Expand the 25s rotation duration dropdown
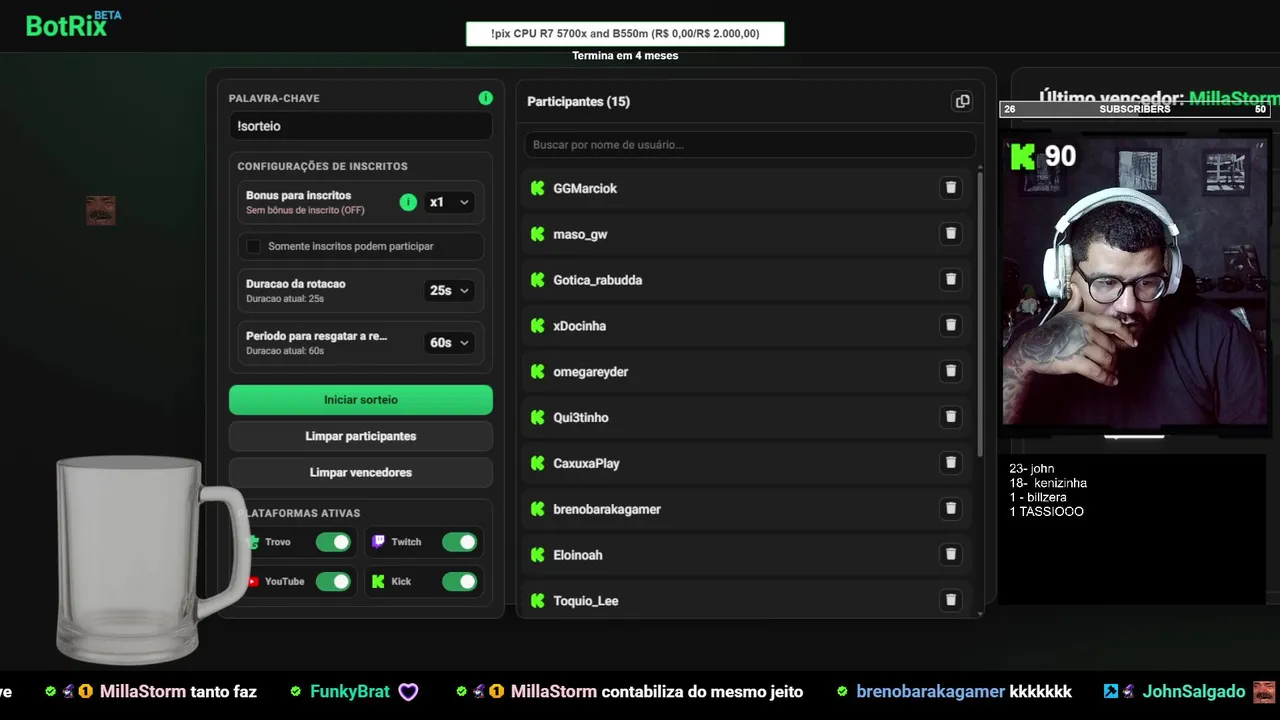 (x=449, y=290)
